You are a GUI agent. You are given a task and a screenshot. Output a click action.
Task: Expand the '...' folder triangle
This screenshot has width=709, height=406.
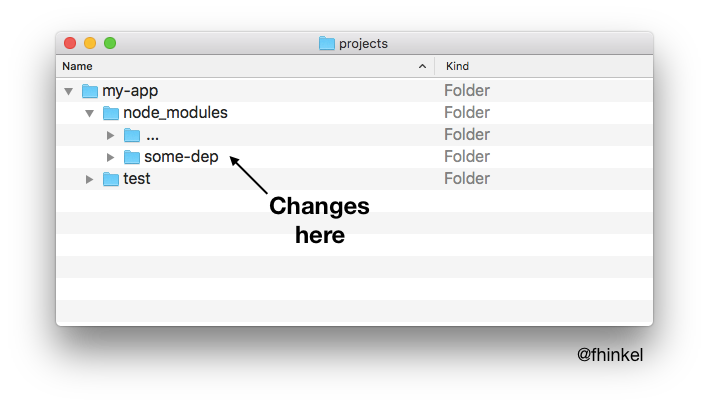click(110, 135)
